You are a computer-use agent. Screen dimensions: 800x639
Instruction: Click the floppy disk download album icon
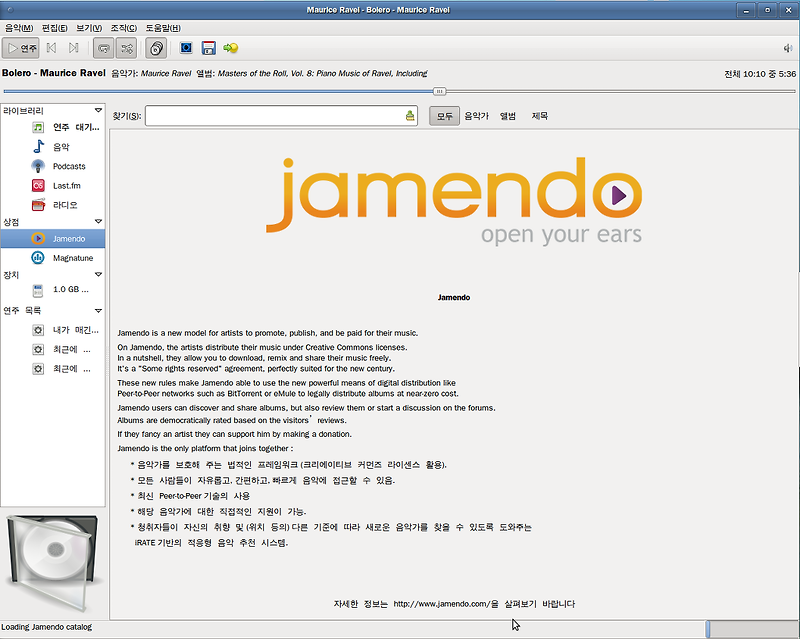pyautogui.click(x=209, y=48)
